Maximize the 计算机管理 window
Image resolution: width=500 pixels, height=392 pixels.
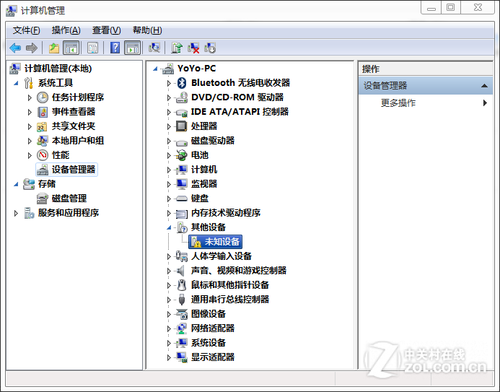[451, 7]
